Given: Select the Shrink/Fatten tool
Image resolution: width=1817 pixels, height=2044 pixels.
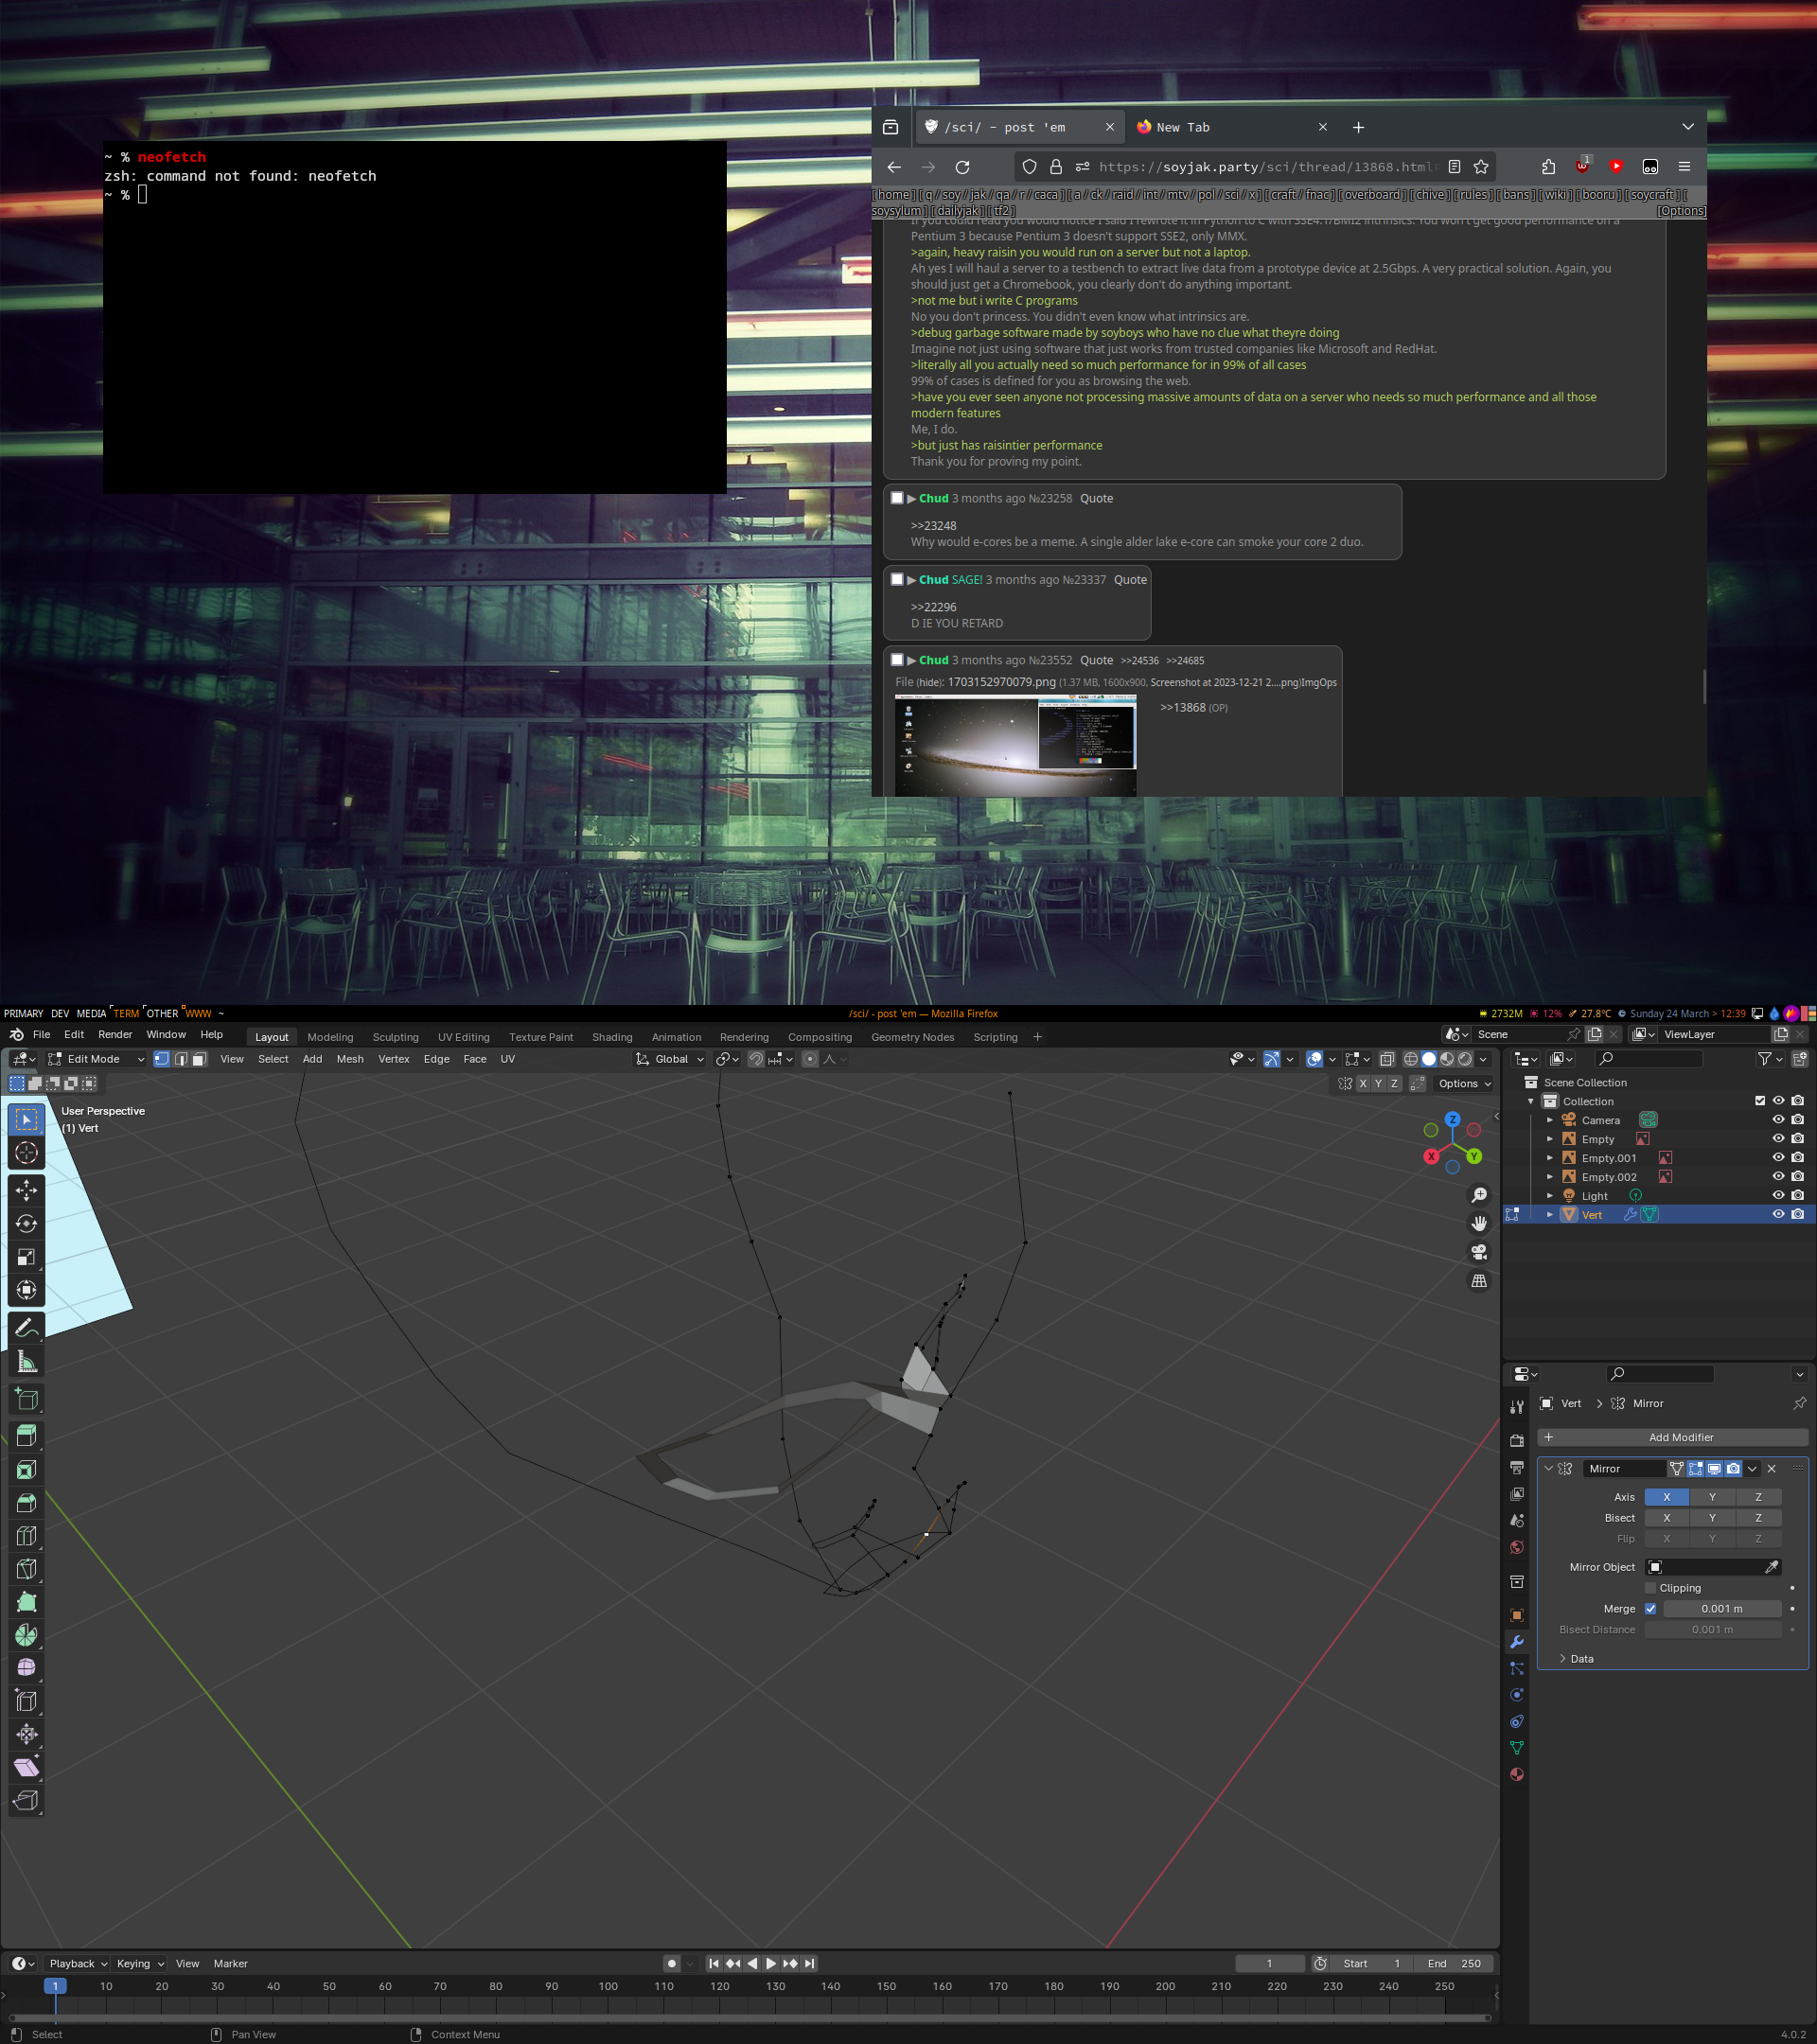Looking at the screenshot, I should pyautogui.click(x=27, y=1734).
